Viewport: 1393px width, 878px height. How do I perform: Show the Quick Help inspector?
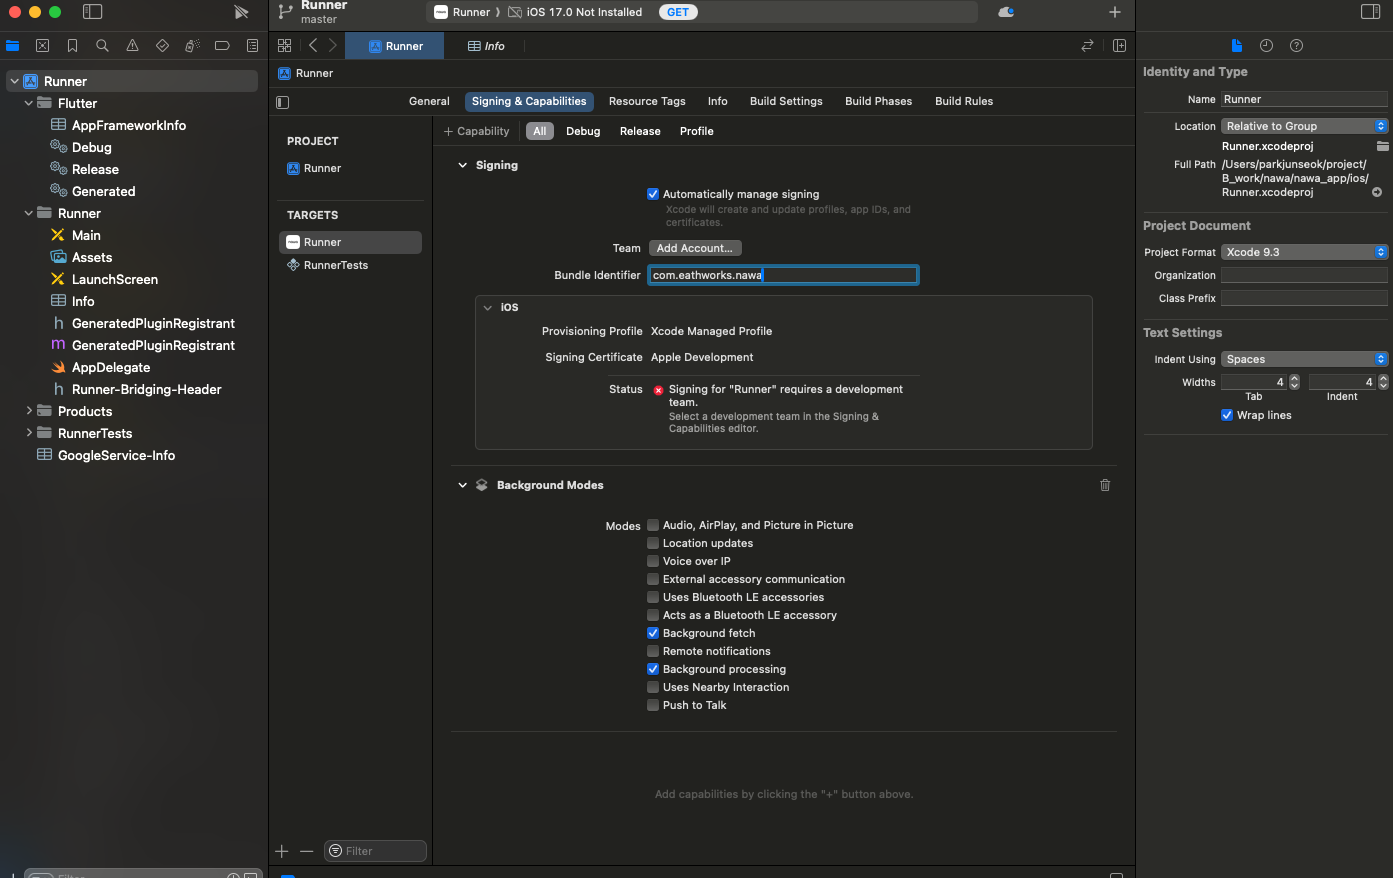[x=1296, y=46]
